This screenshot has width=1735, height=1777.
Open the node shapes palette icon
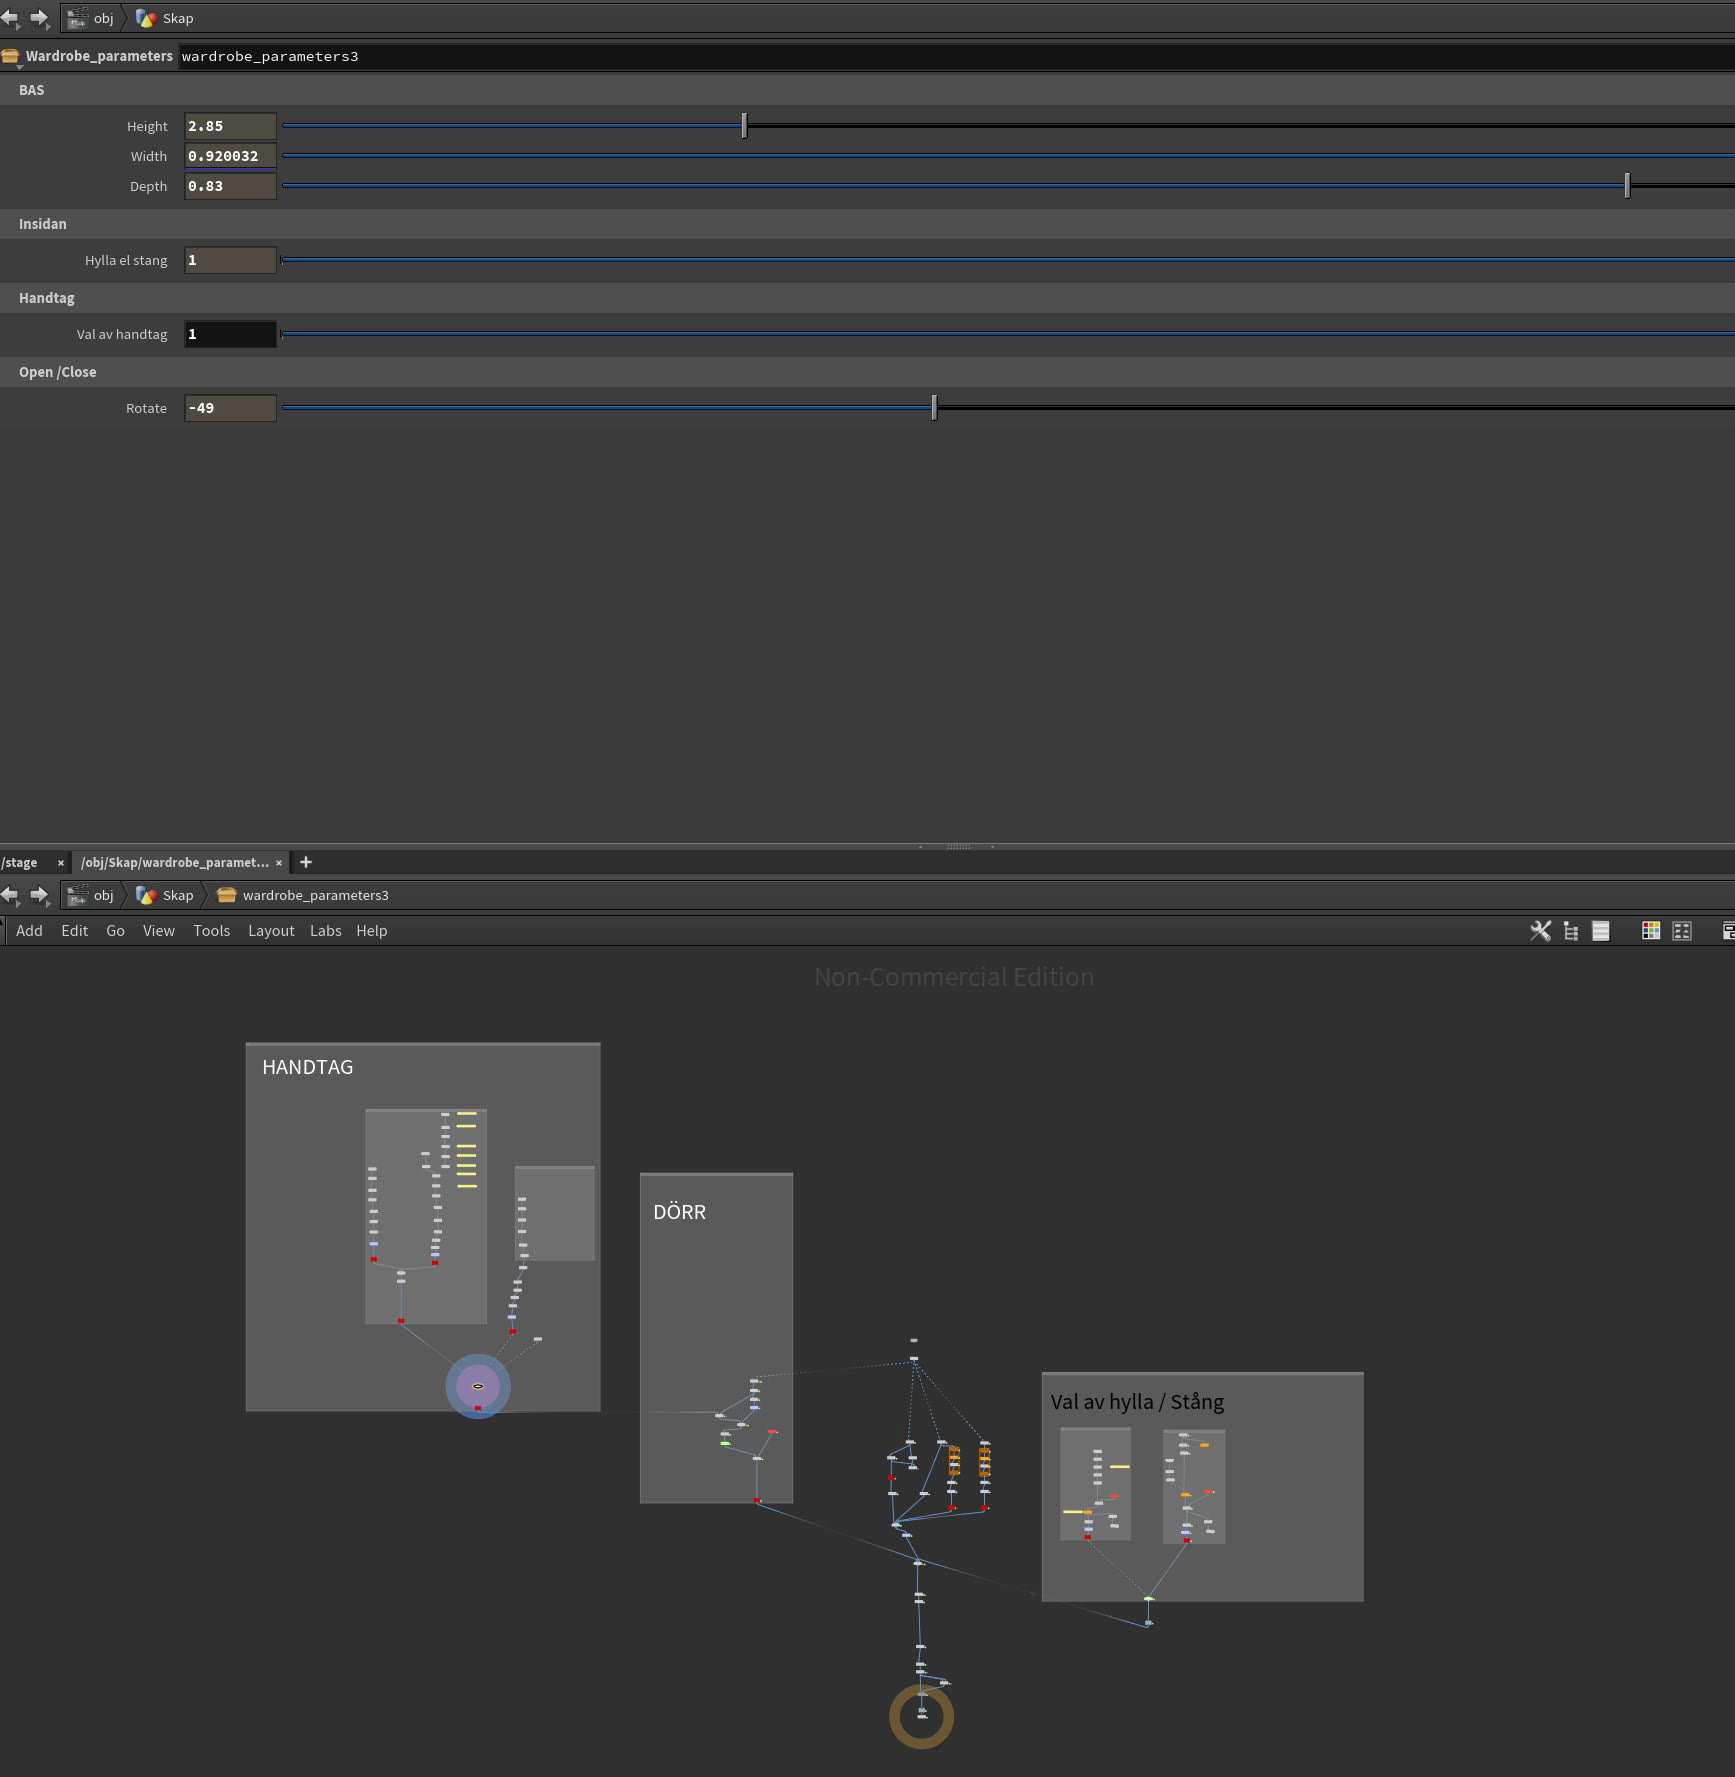pyautogui.click(x=1682, y=931)
